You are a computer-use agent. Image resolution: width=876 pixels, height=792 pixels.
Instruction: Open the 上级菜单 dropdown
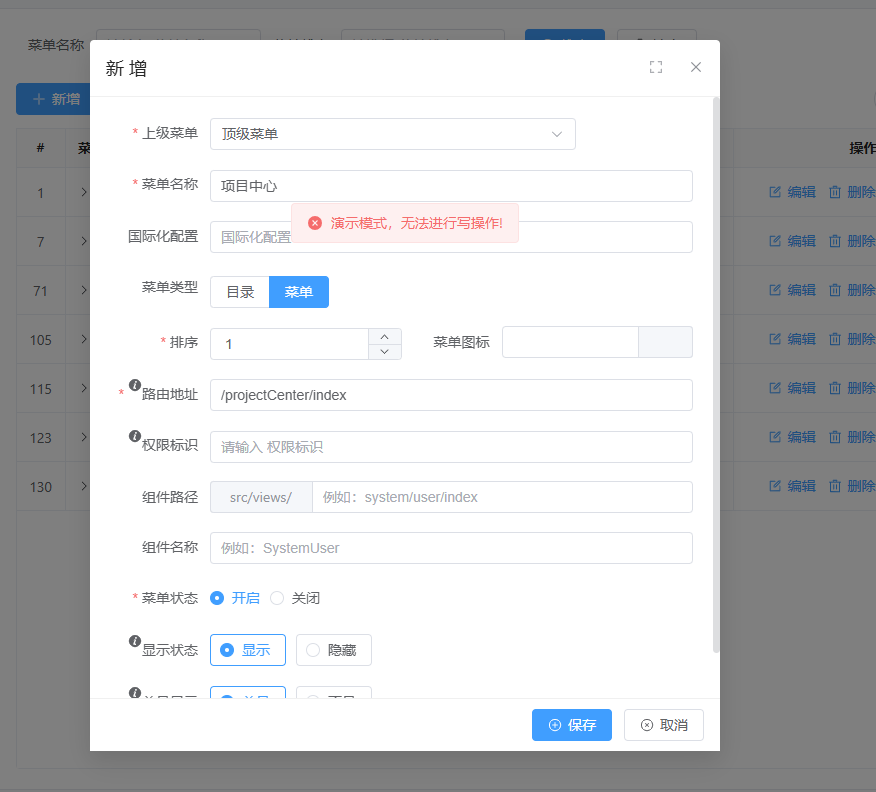click(392, 134)
